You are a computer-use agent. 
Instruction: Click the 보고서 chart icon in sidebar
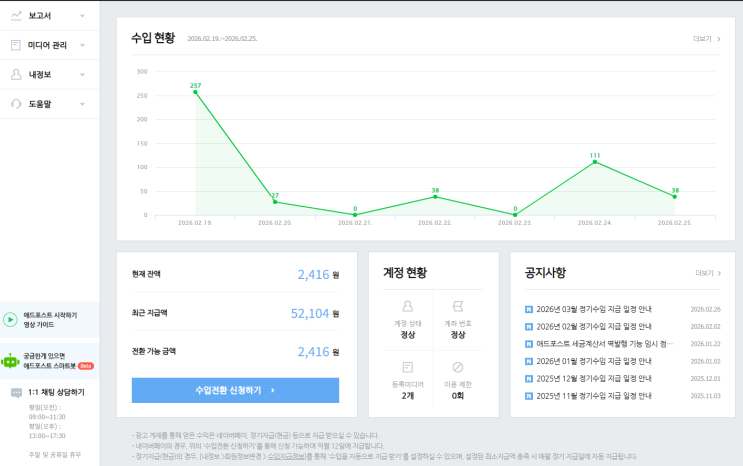tap(16, 15)
